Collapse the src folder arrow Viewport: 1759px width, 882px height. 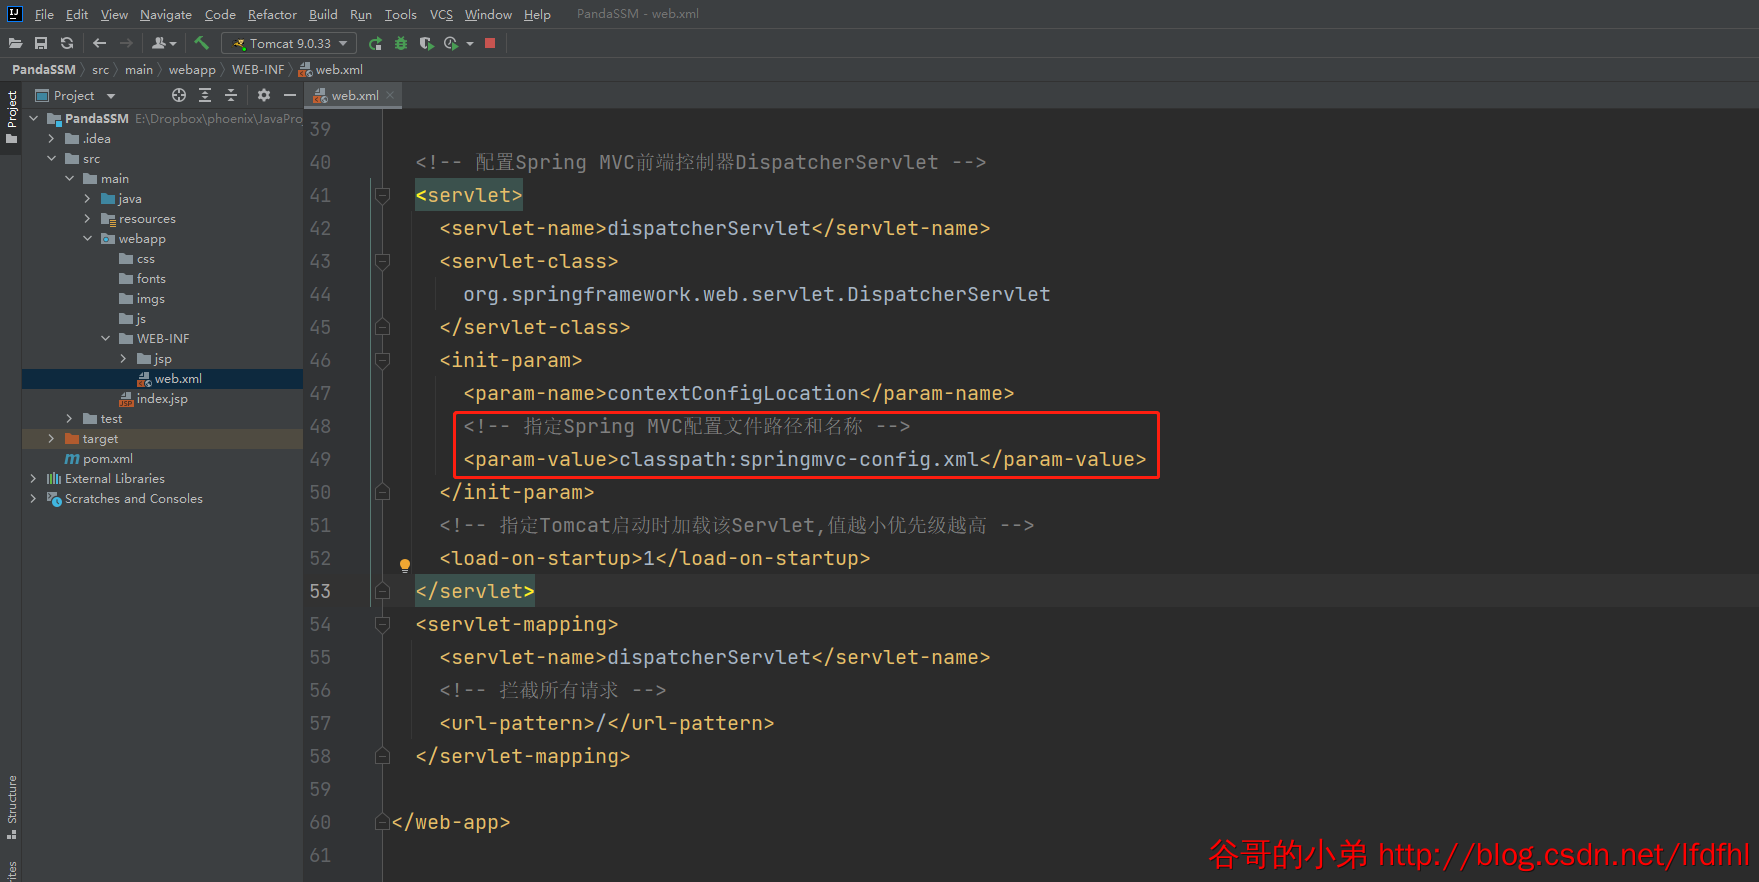point(52,159)
